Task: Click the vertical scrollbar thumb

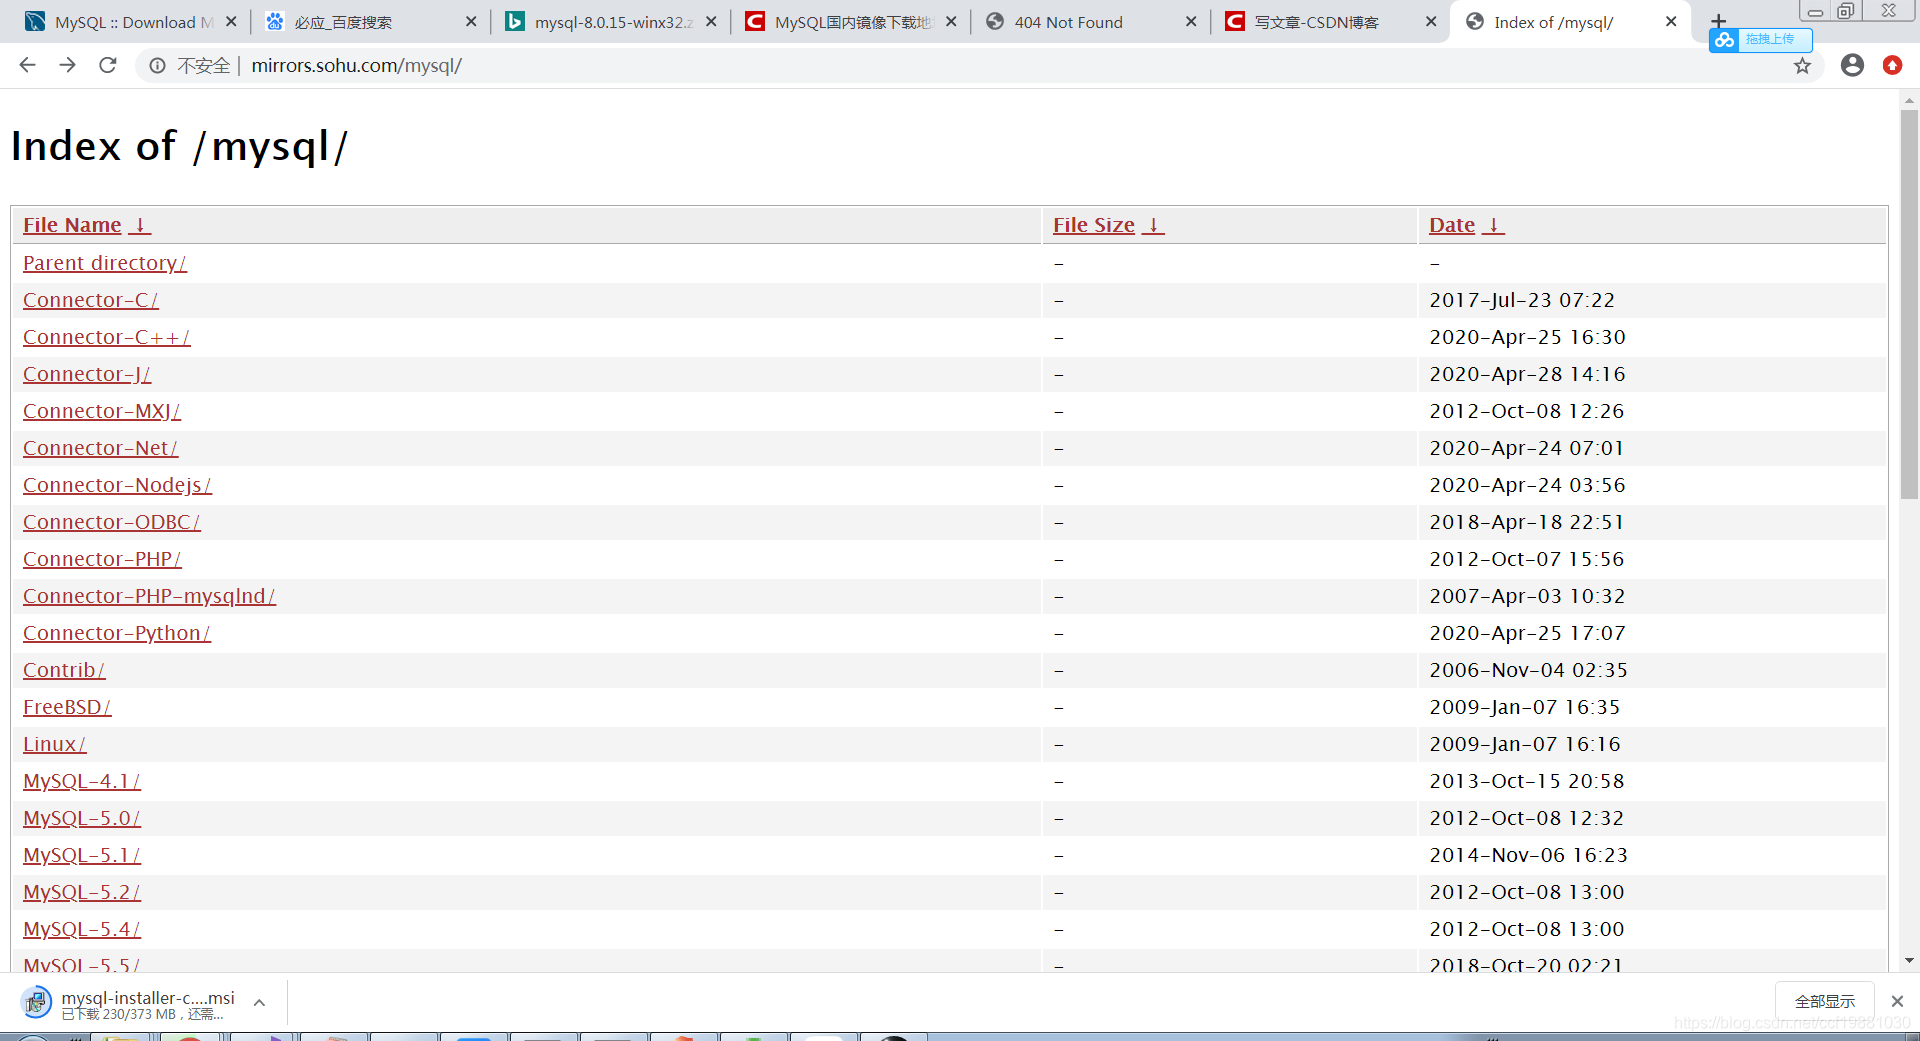Action: [x=1909, y=302]
